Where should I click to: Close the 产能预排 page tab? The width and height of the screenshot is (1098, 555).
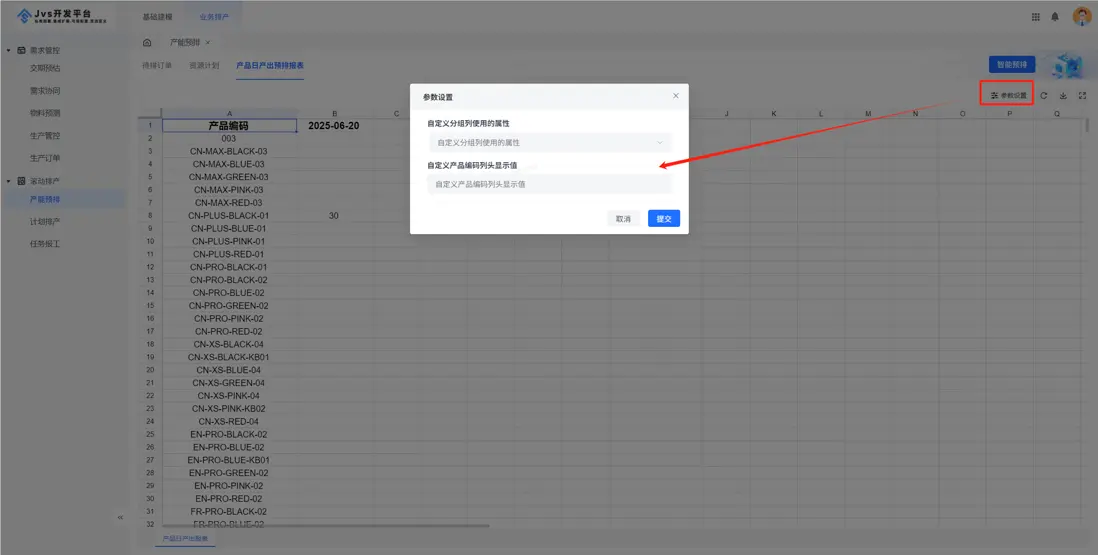point(208,43)
